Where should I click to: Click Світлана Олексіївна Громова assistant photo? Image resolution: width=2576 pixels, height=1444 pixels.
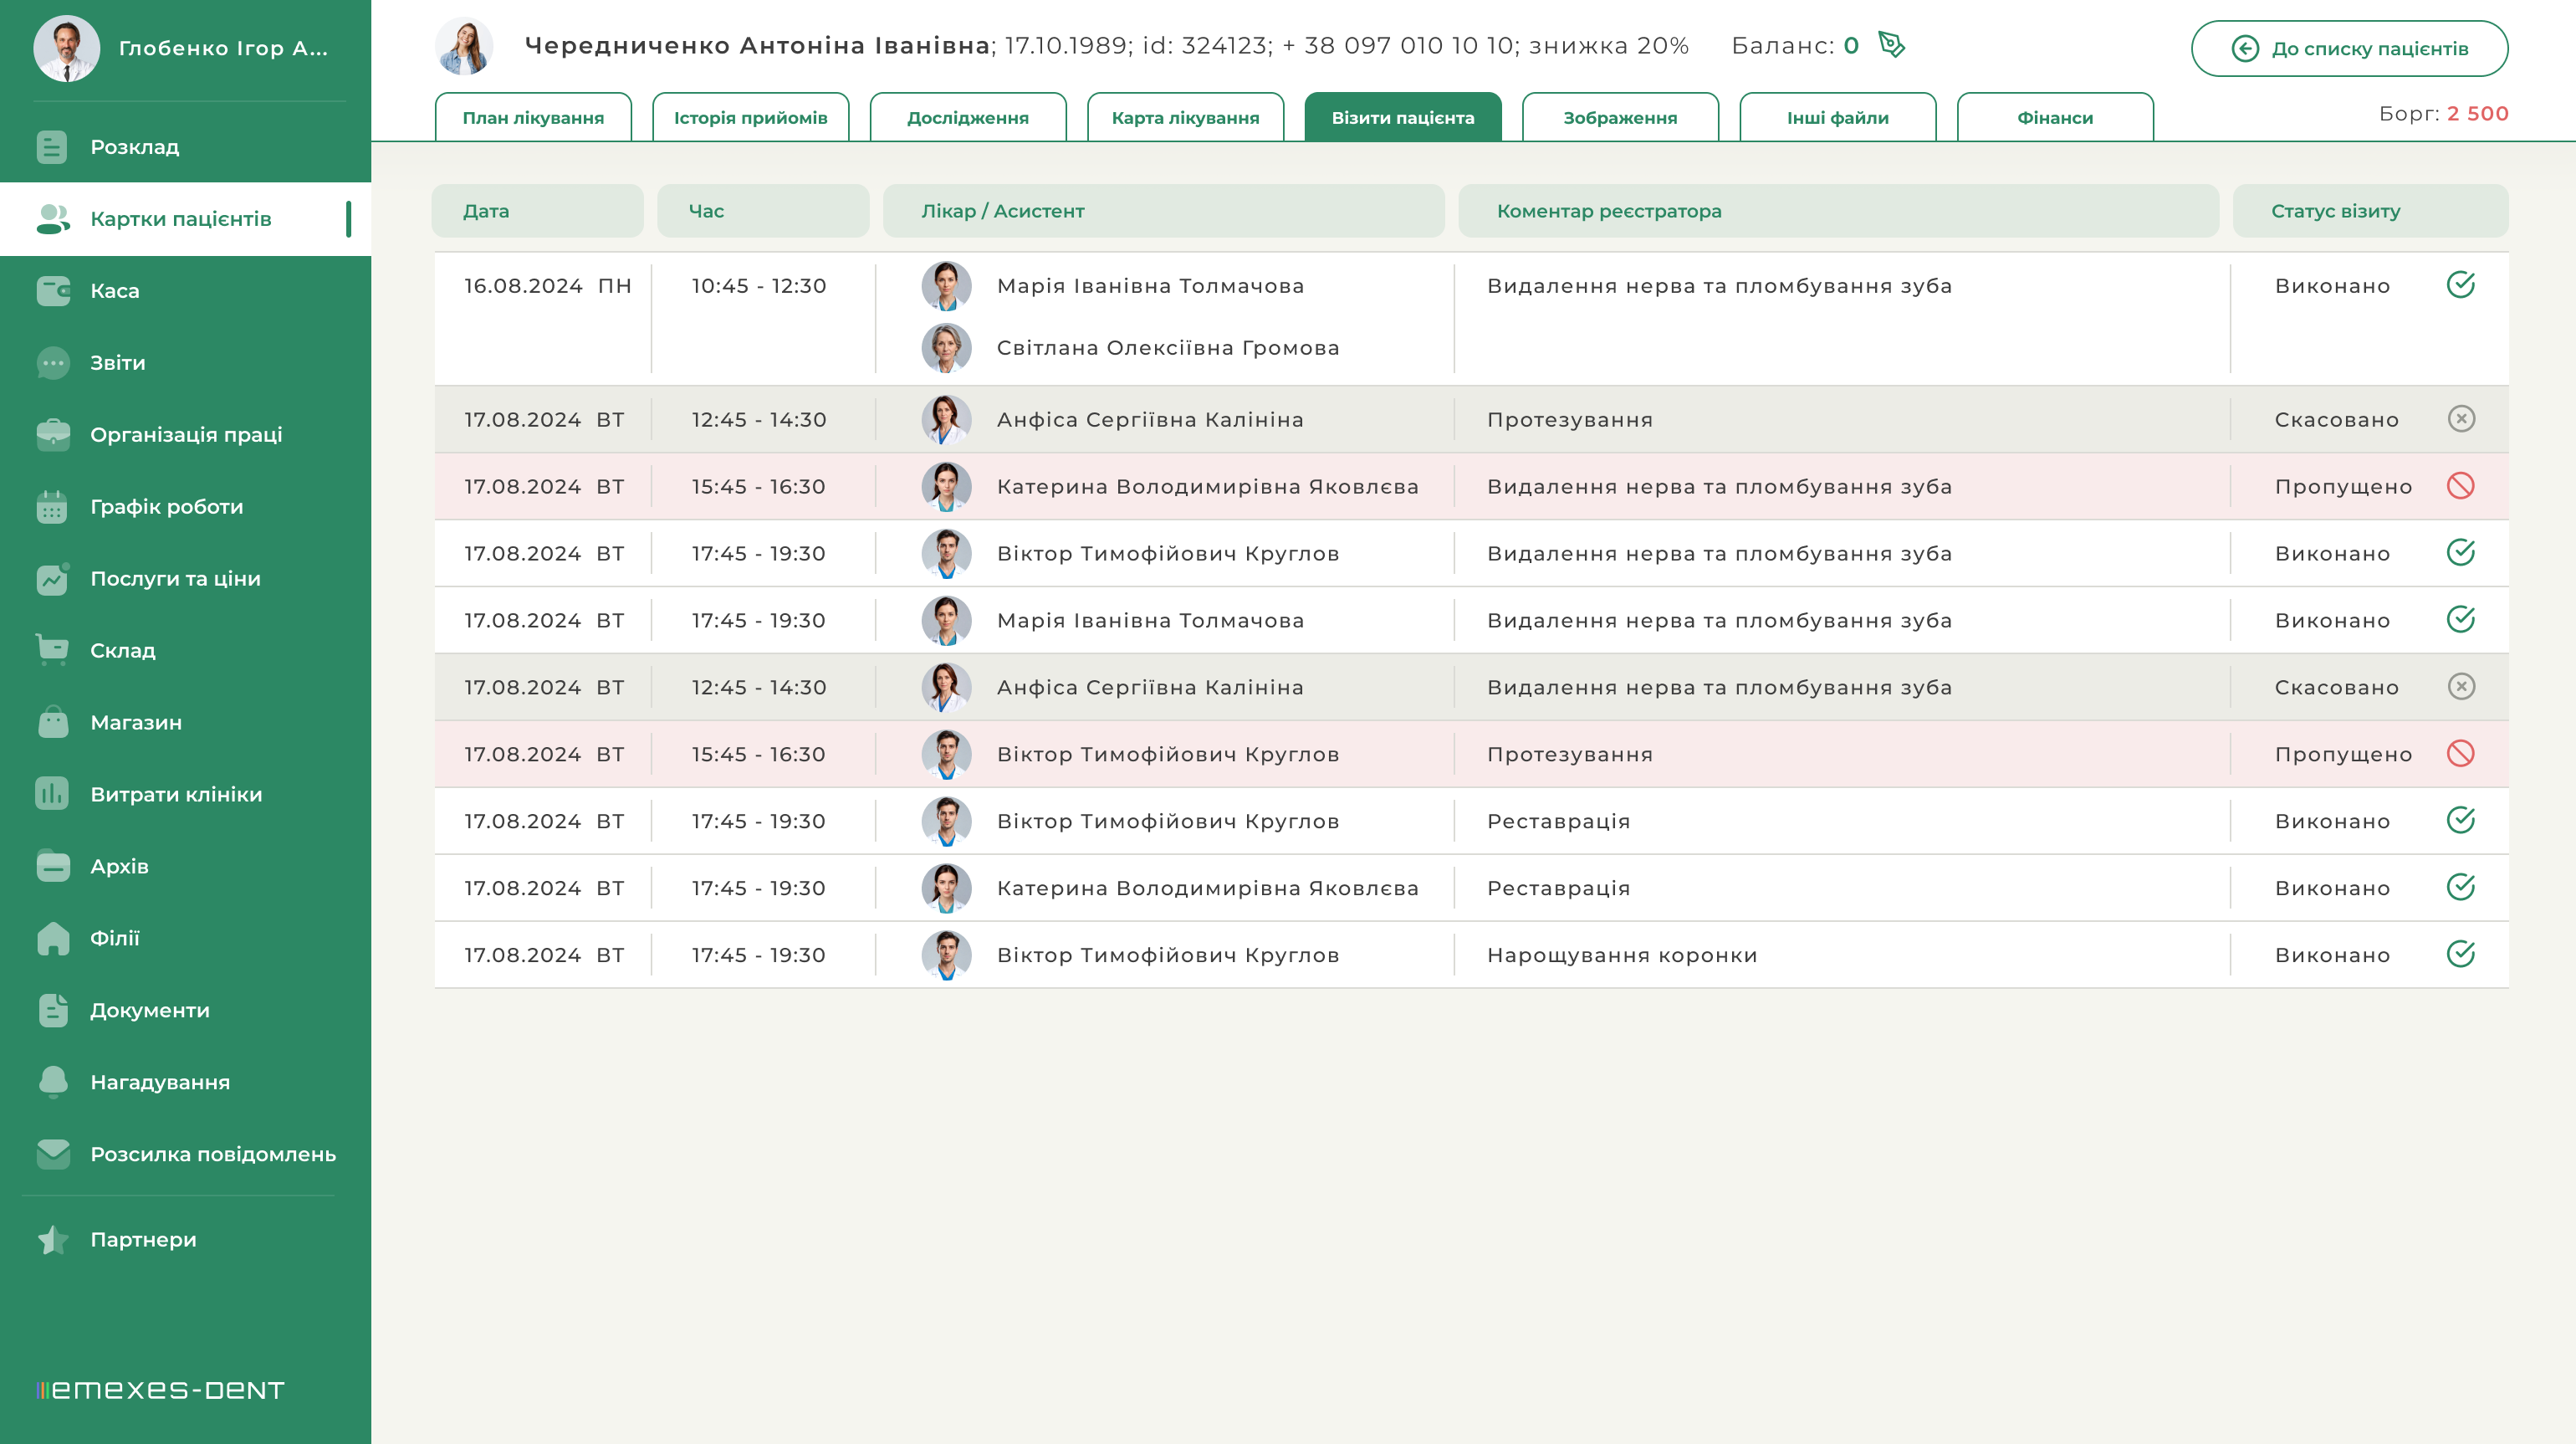point(946,348)
